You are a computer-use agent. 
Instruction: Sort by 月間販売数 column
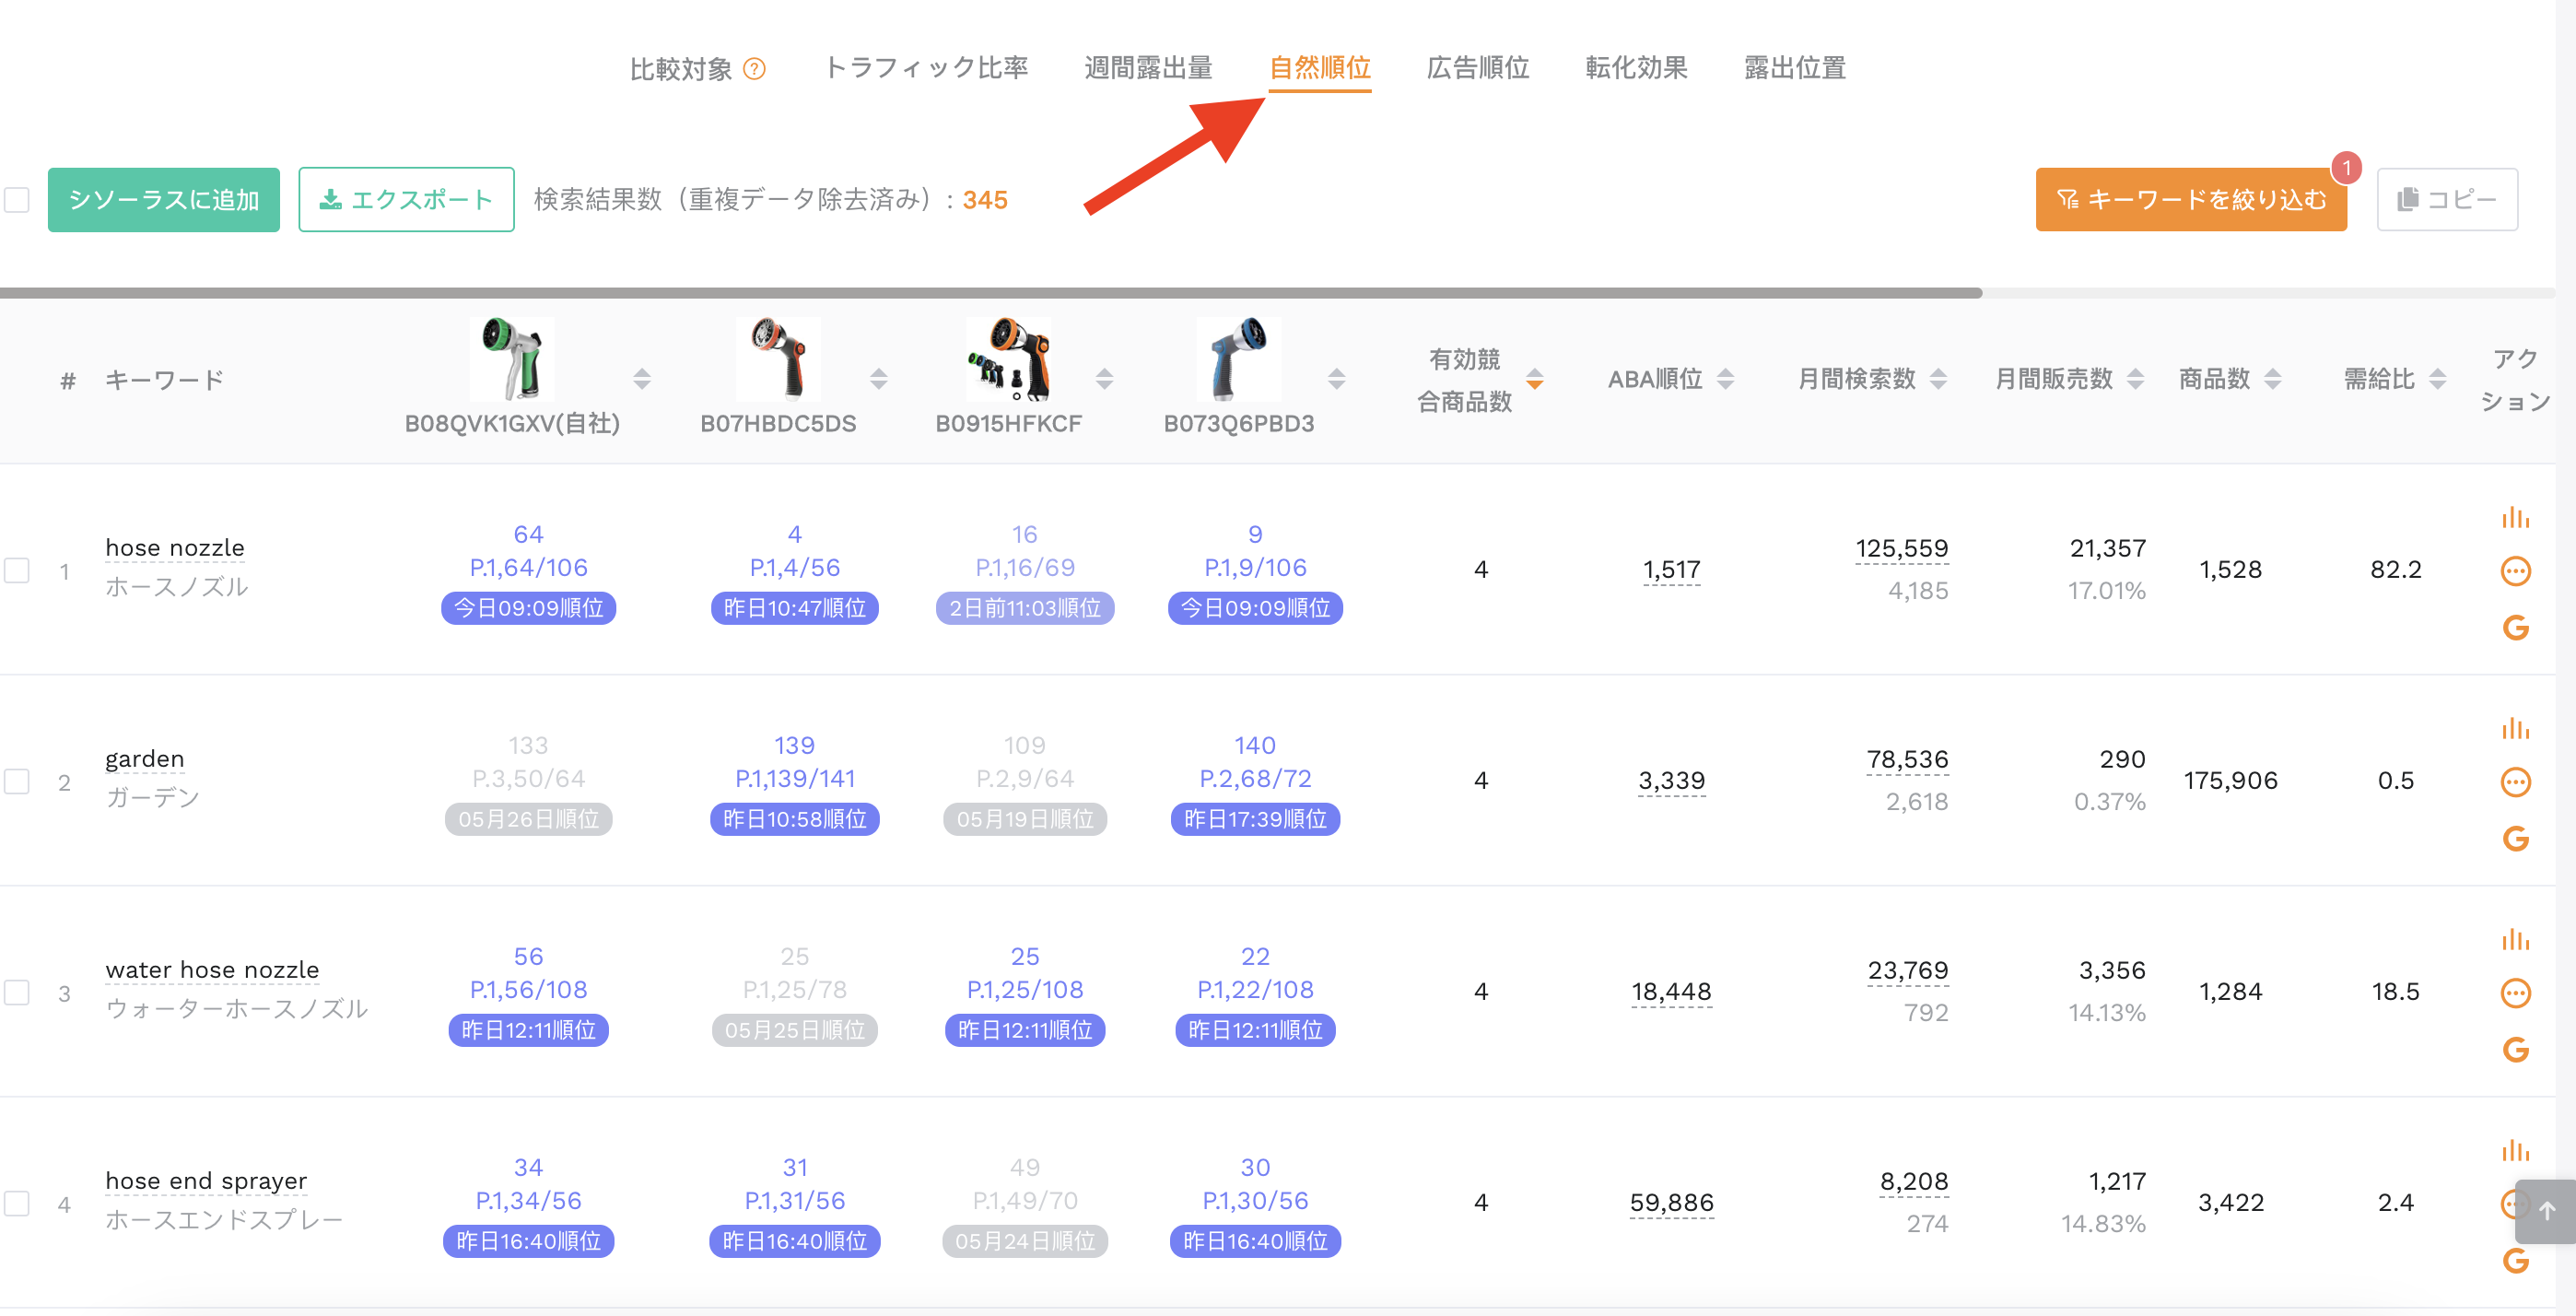(2135, 379)
